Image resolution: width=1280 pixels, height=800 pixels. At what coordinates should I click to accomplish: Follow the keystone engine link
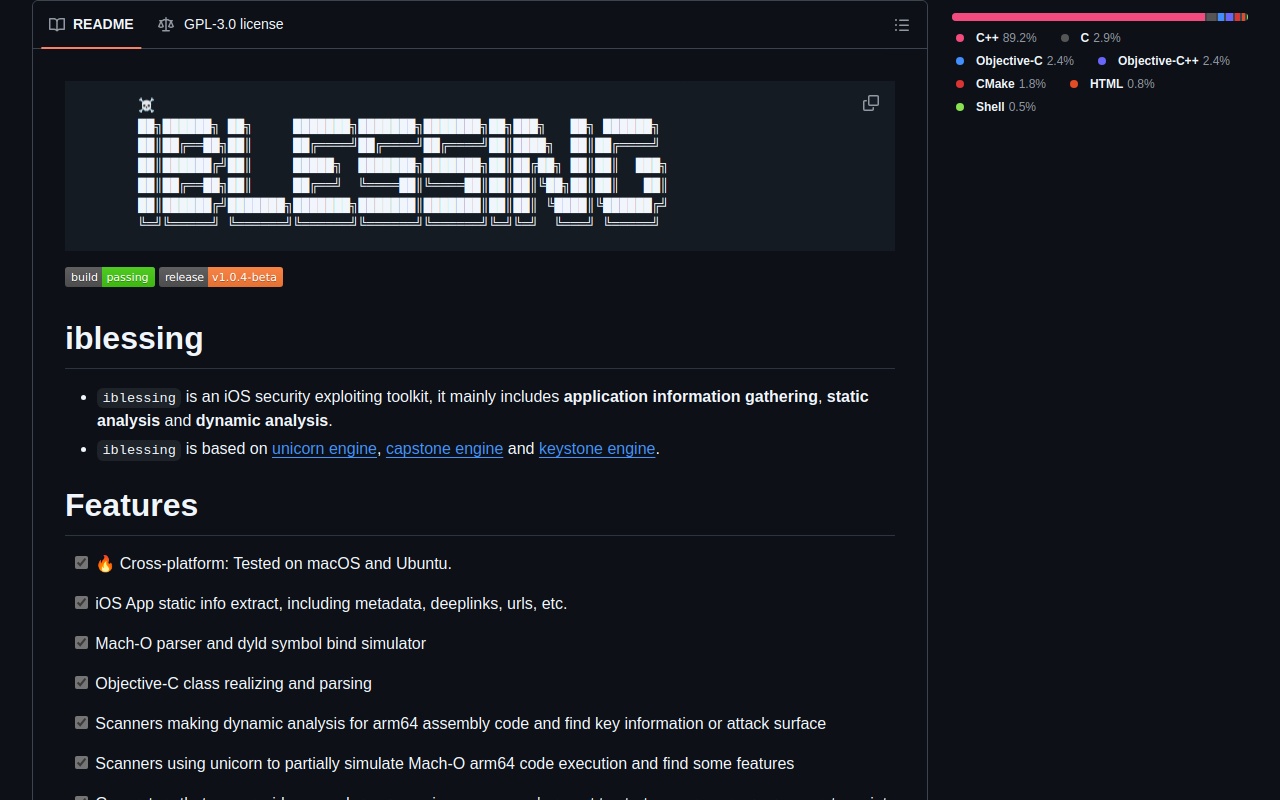point(597,448)
